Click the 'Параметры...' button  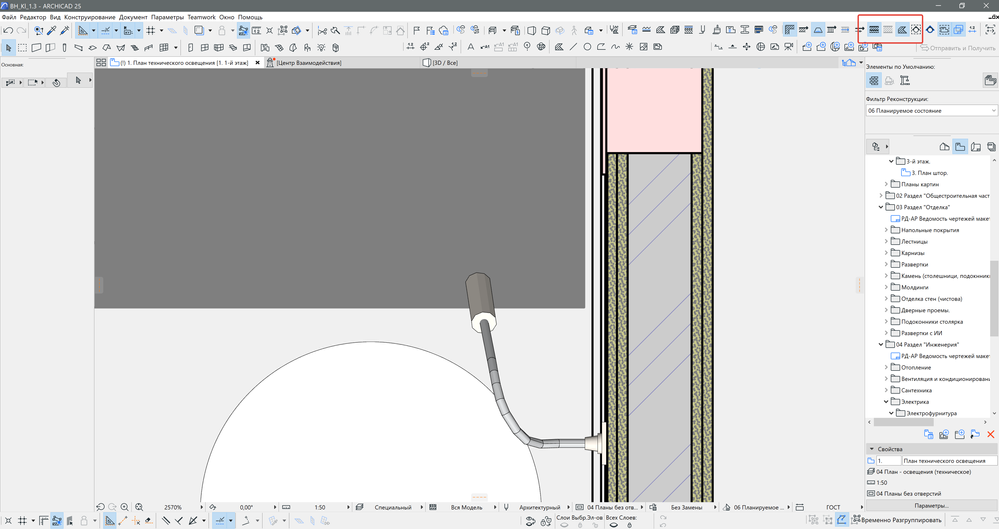(x=931, y=506)
